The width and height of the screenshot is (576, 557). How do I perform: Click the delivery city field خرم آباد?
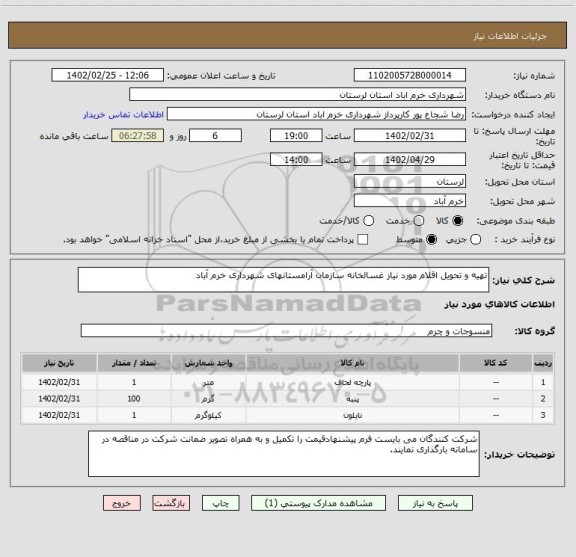(410, 201)
